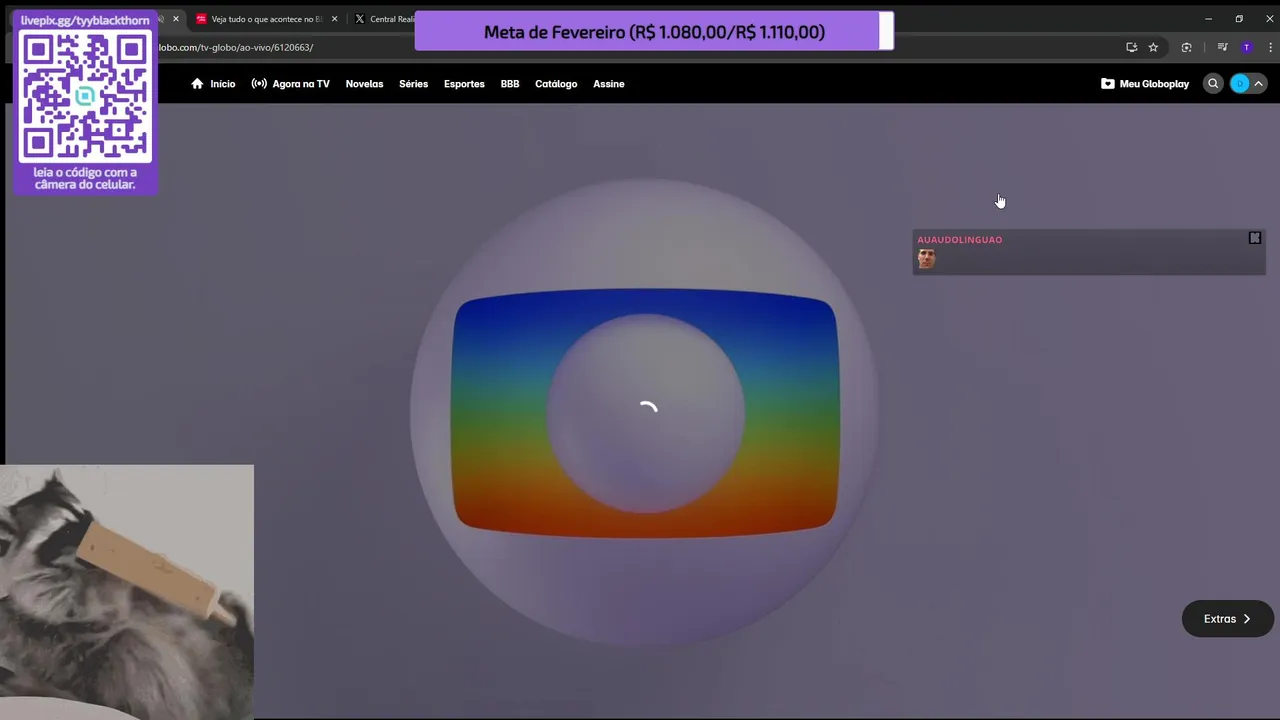The width and height of the screenshot is (1280, 720).
Task: Open the Novelas menu item
Action: (364, 84)
